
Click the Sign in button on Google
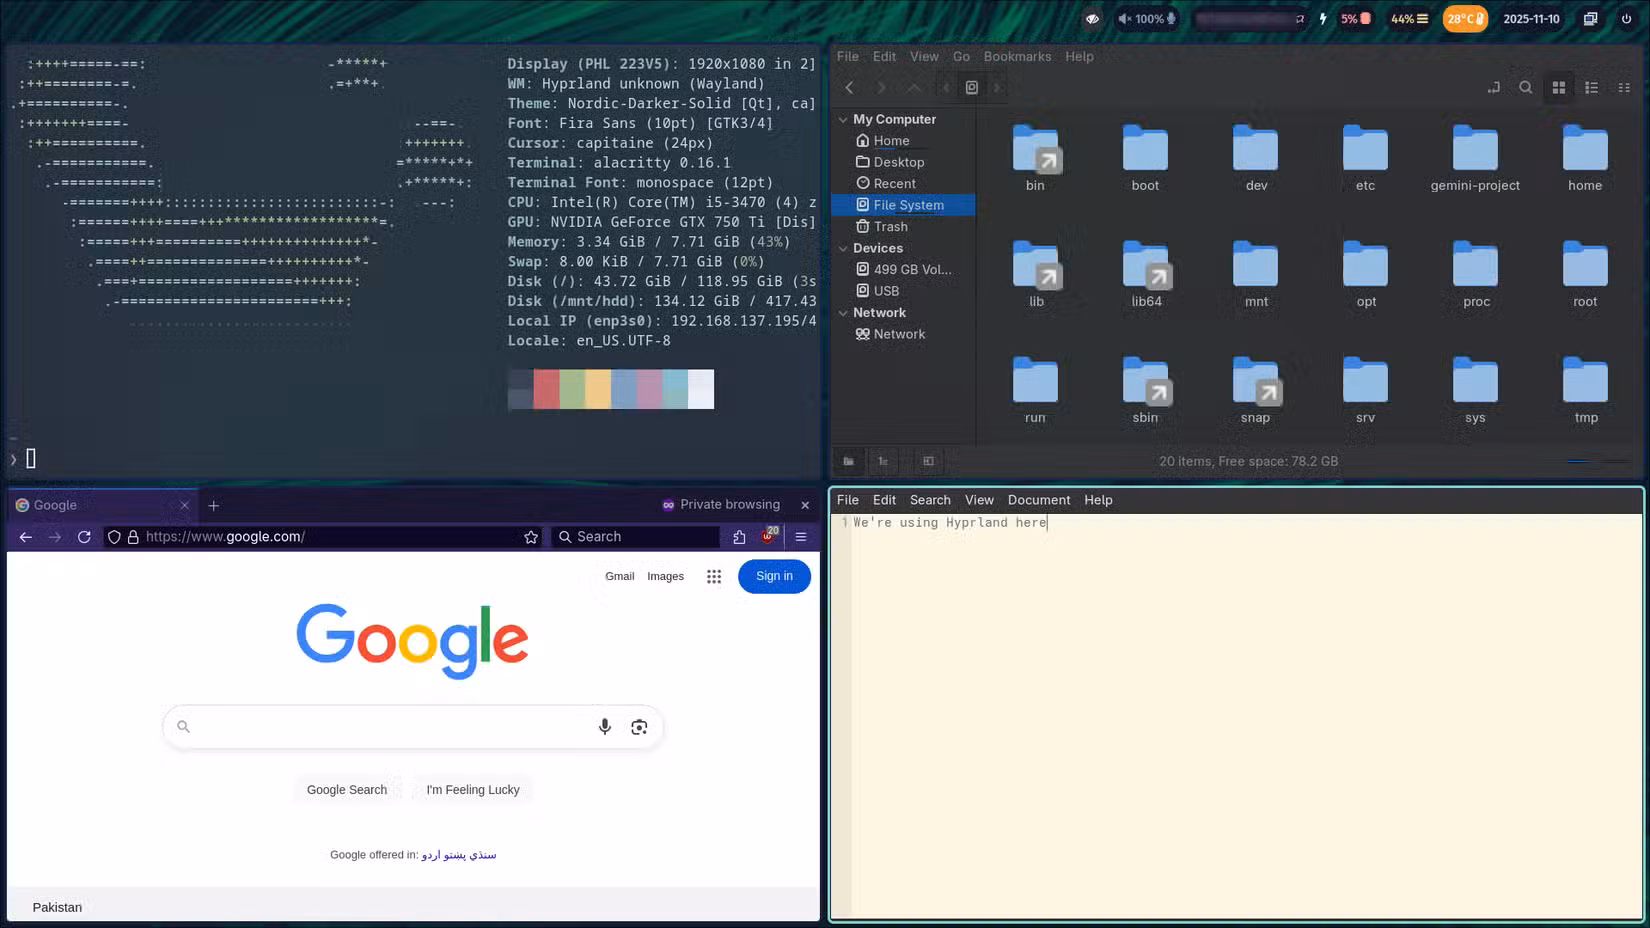pyautogui.click(x=773, y=576)
